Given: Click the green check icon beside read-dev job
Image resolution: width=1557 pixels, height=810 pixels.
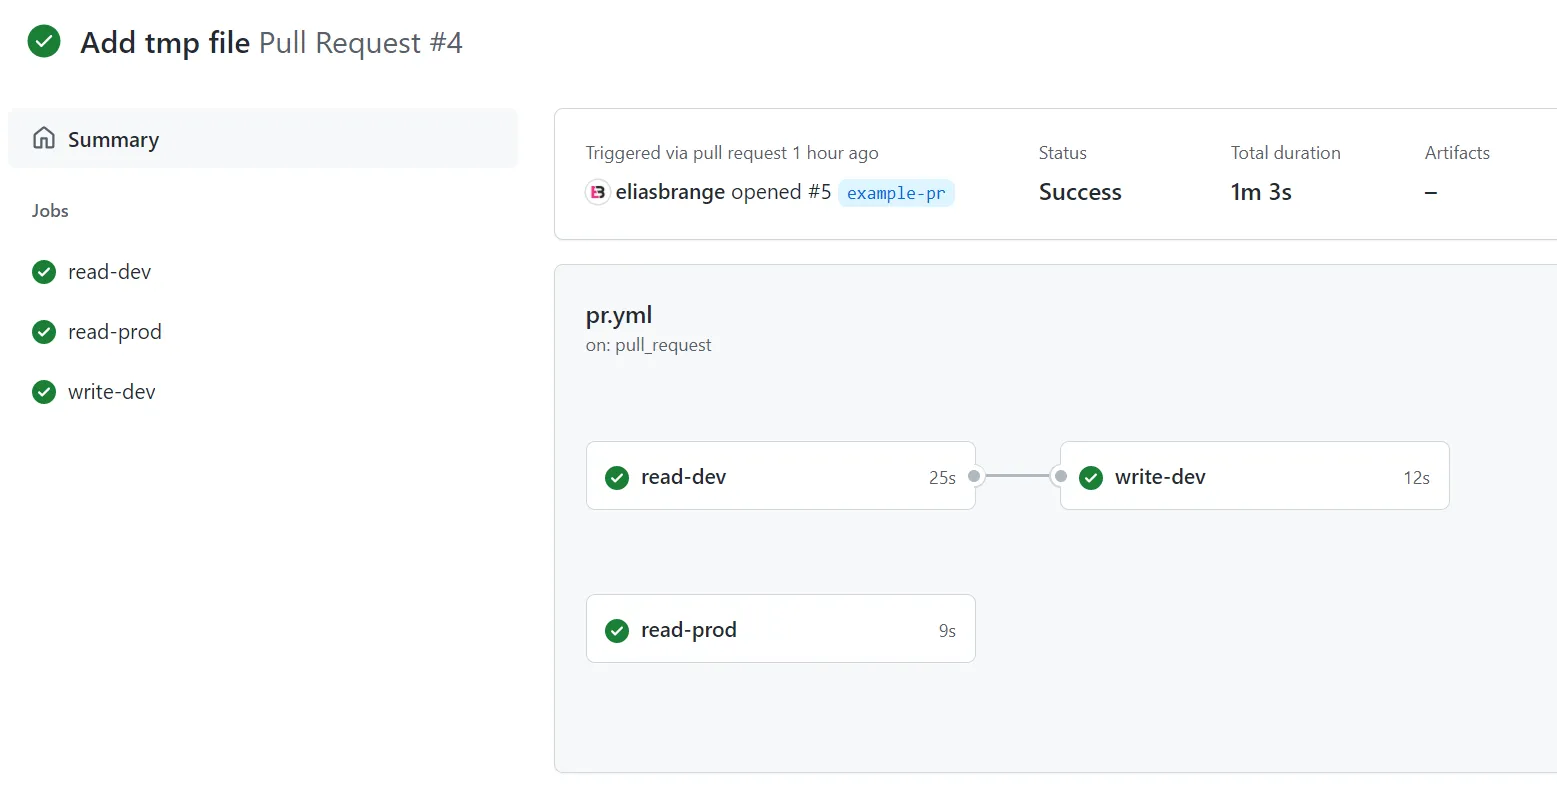Looking at the screenshot, I should (43, 271).
